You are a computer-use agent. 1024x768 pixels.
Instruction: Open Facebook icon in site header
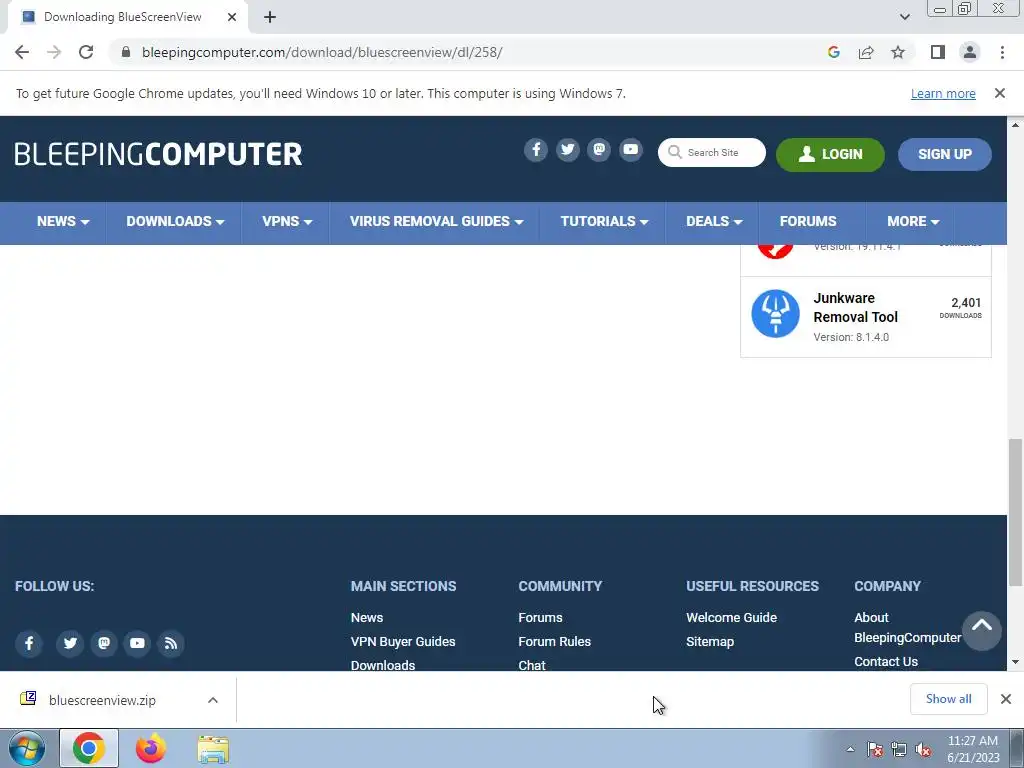tap(536, 150)
